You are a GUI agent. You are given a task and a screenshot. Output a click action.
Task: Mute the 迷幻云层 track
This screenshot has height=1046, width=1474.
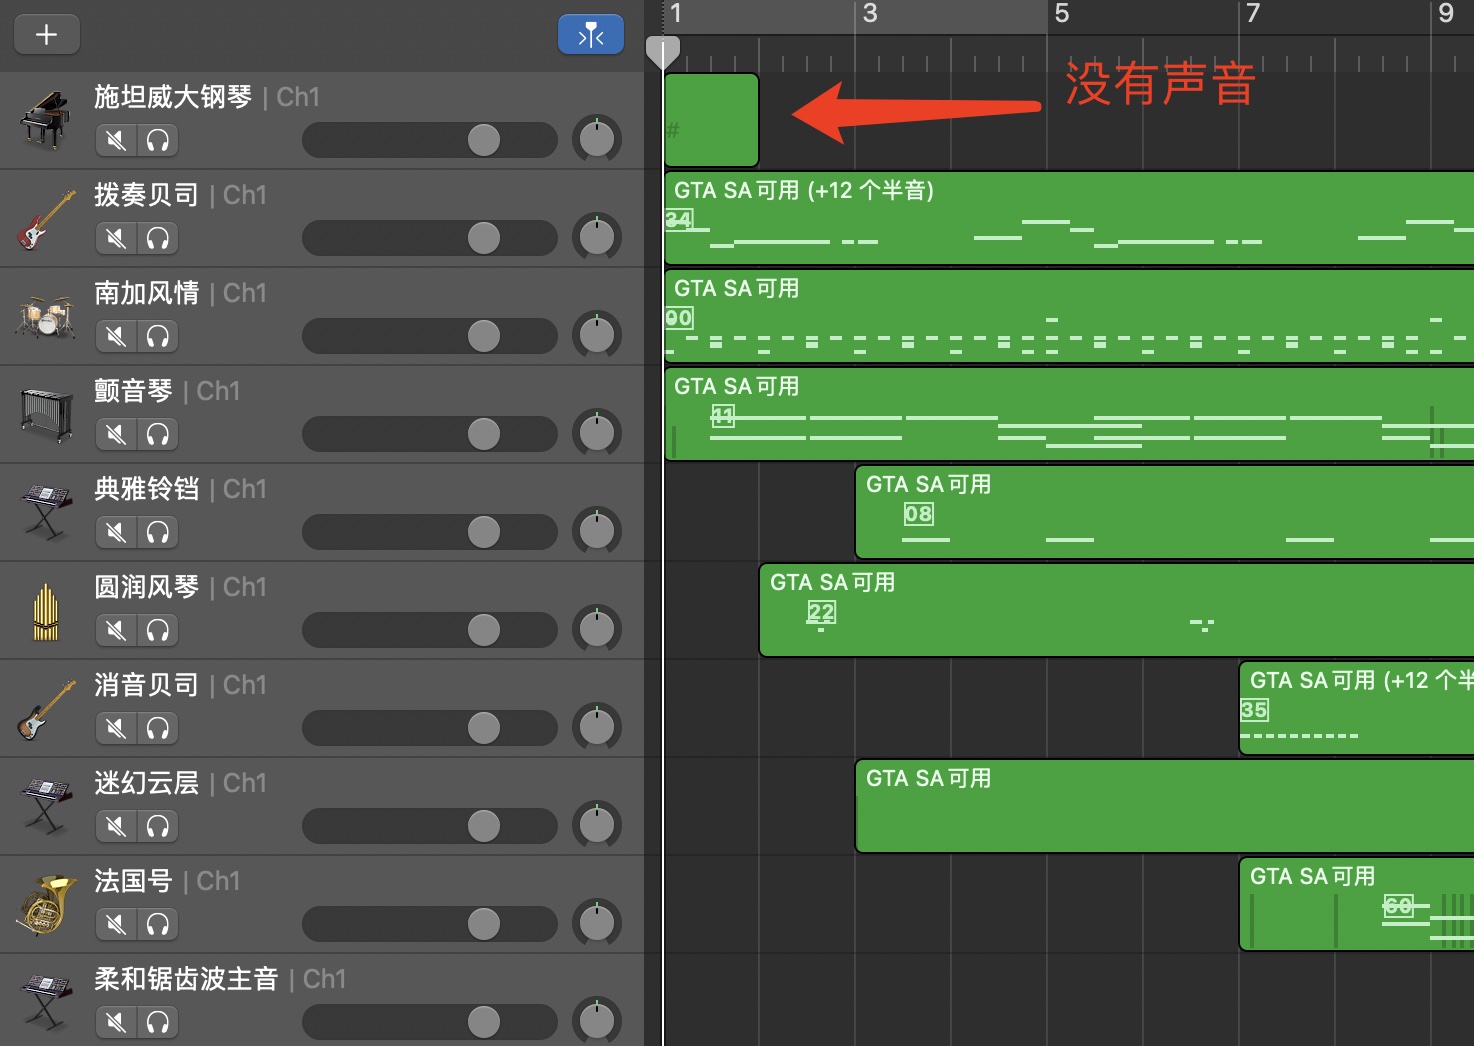116,826
